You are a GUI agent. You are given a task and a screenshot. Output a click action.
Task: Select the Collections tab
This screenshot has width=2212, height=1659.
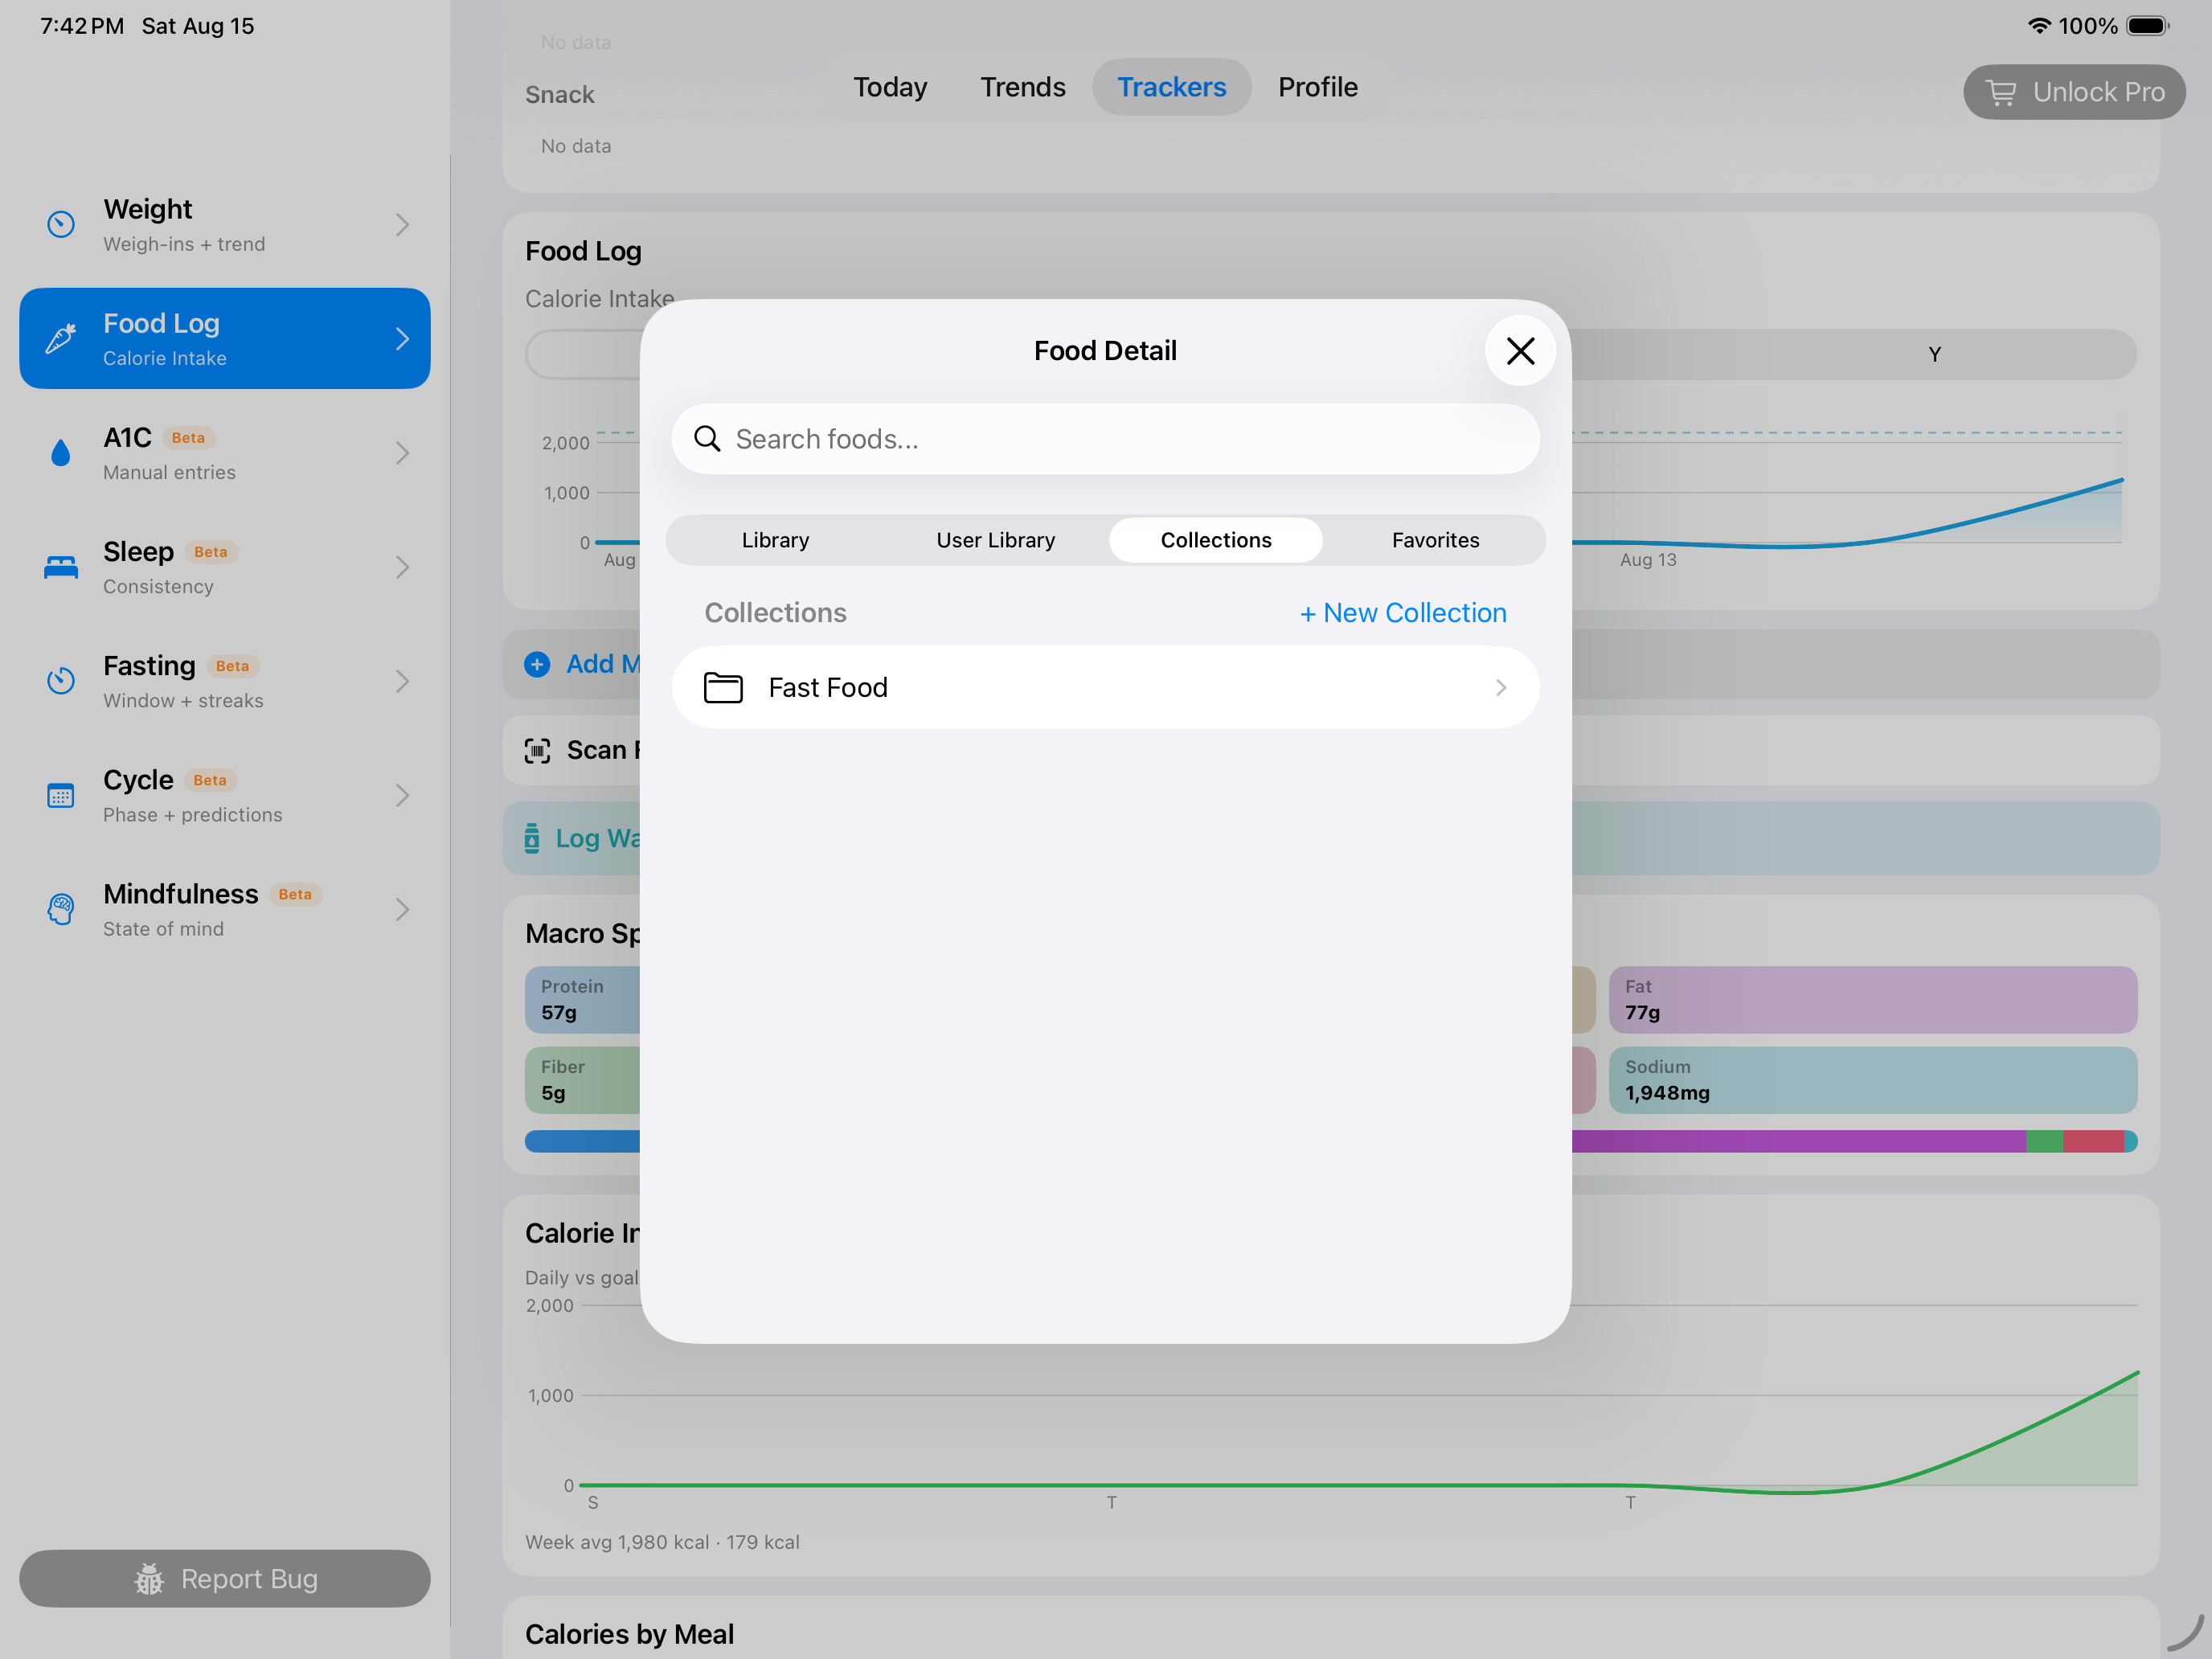pos(1216,540)
